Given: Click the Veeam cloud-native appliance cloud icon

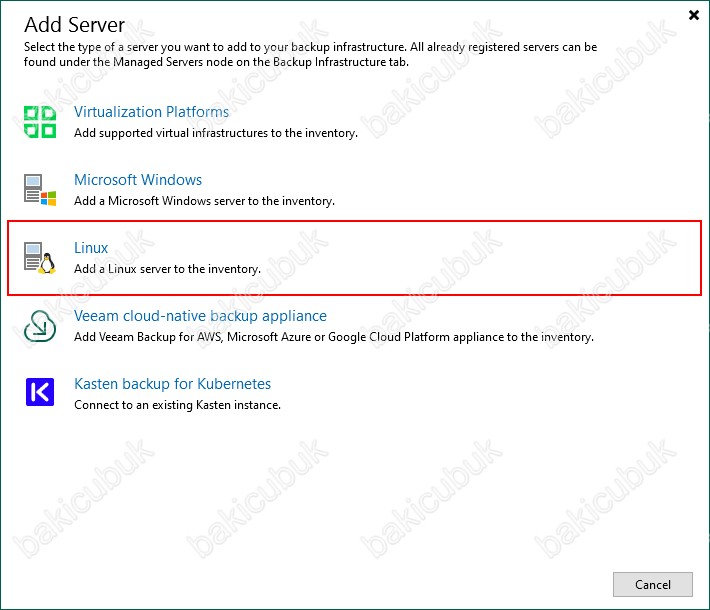Looking at the screenshot, I should (40, 326).
